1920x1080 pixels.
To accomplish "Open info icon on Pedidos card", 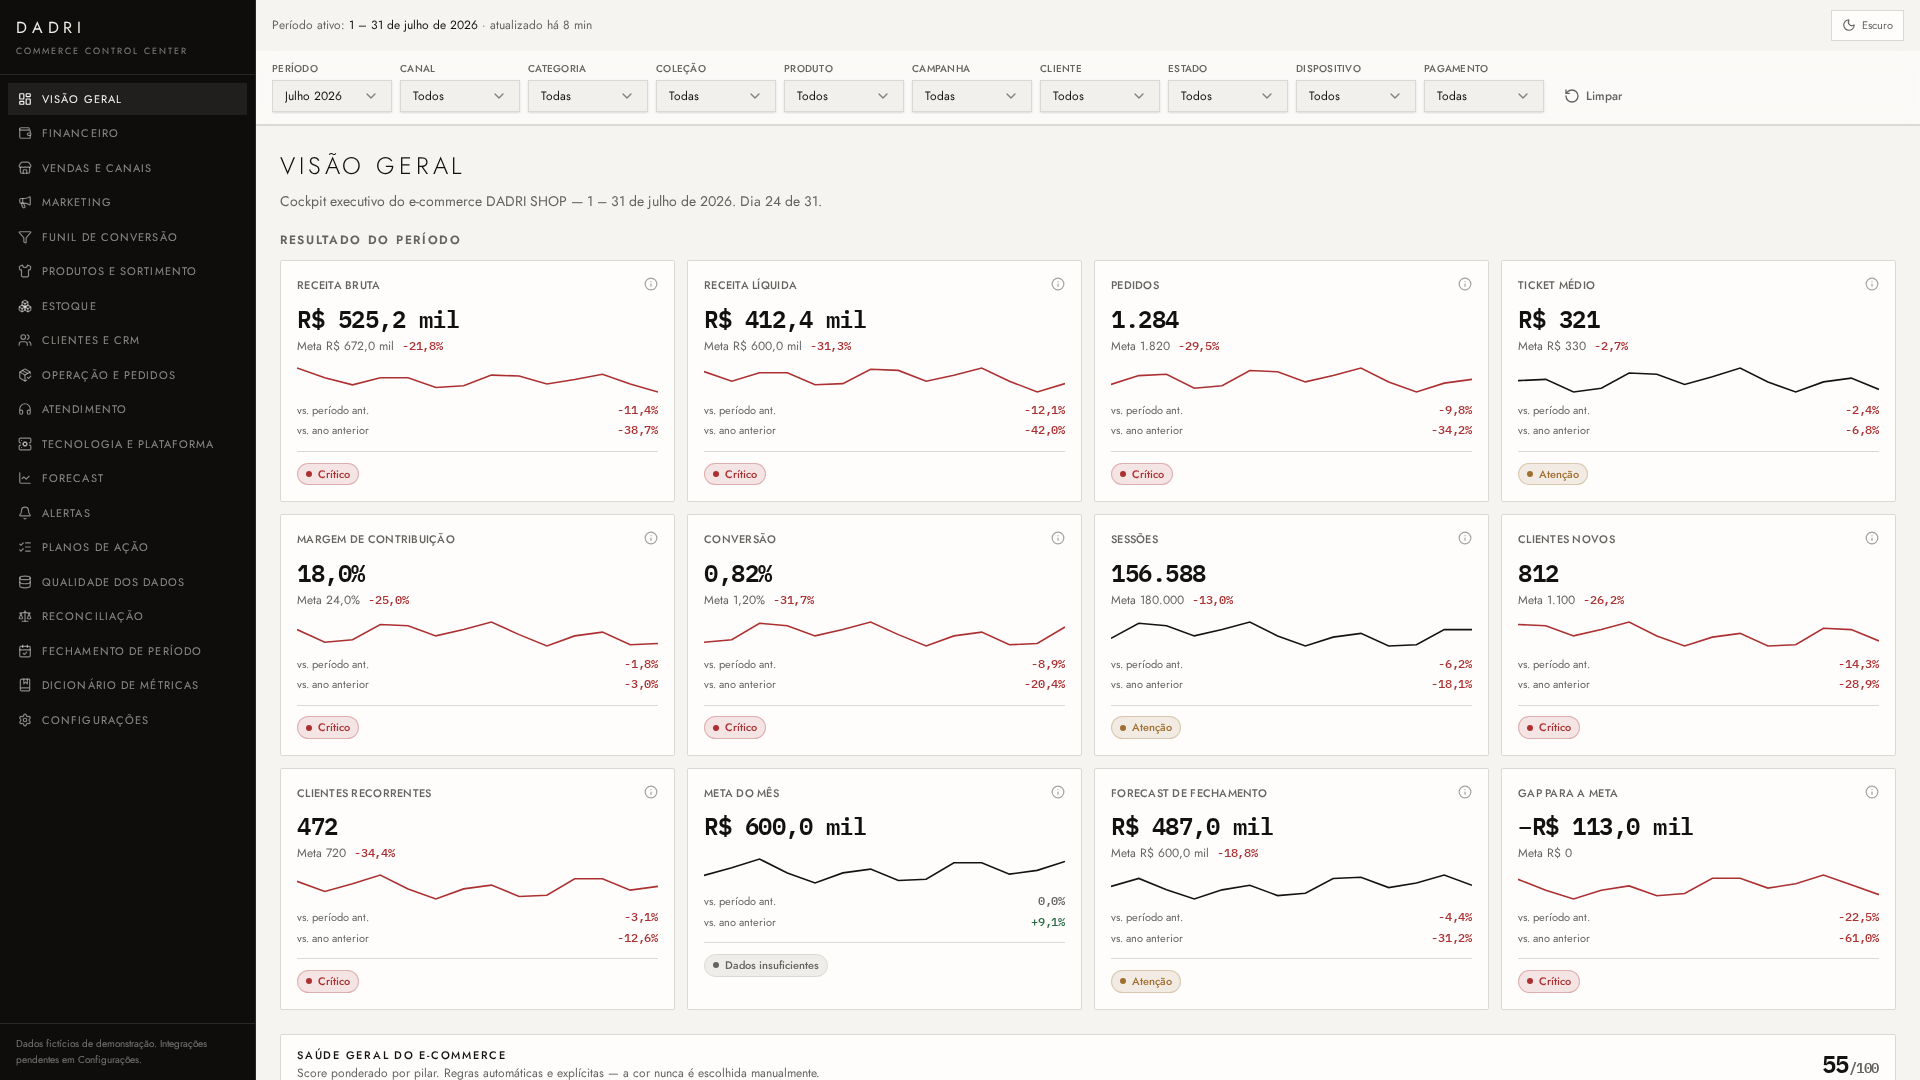I will 1465,285.
